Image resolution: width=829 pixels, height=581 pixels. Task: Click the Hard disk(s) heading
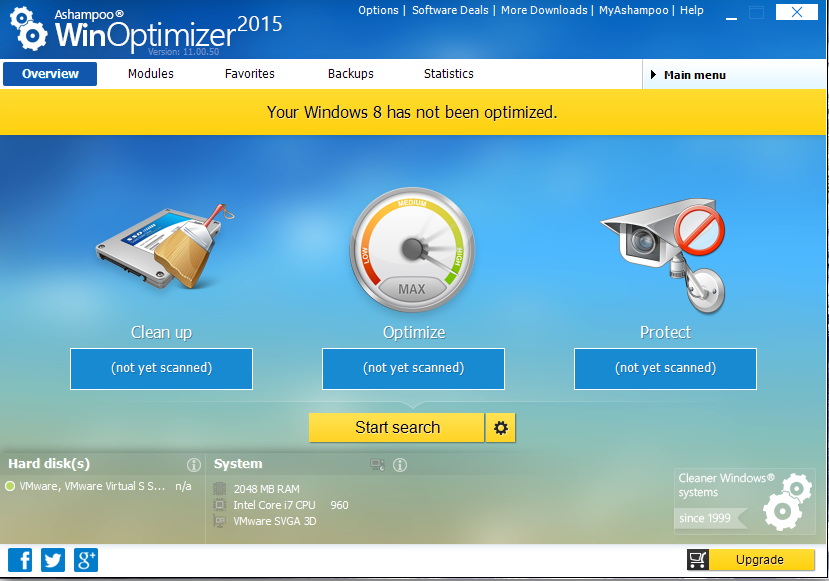point(49,464)
